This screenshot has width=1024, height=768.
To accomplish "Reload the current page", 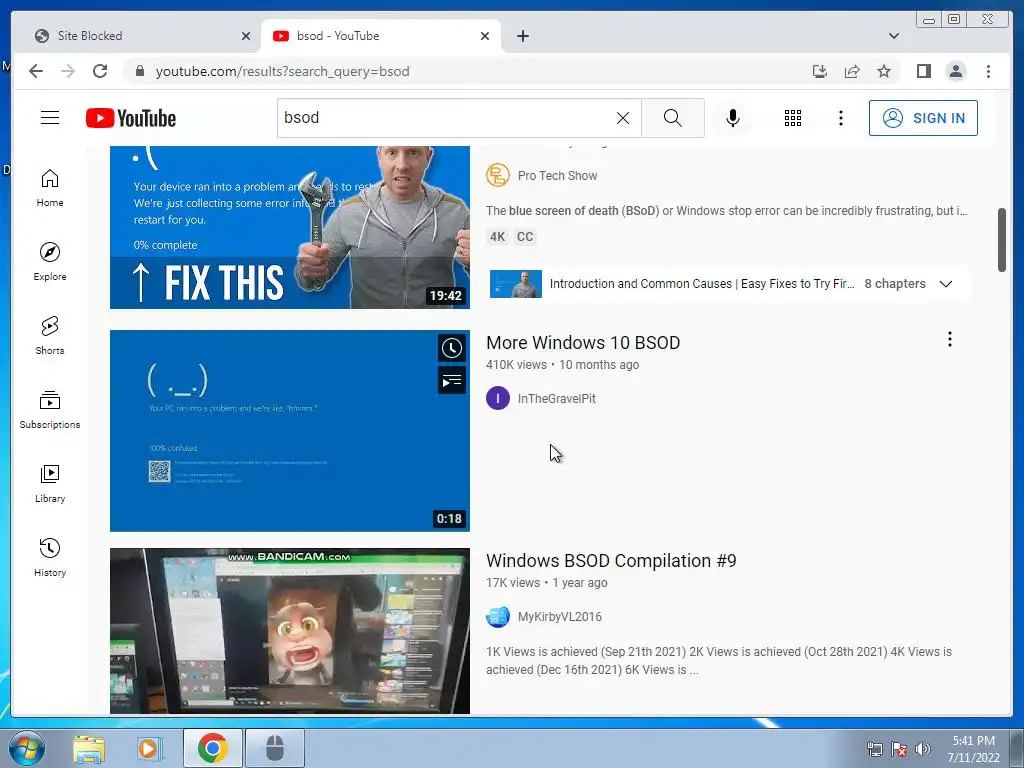I will point(100,71).
